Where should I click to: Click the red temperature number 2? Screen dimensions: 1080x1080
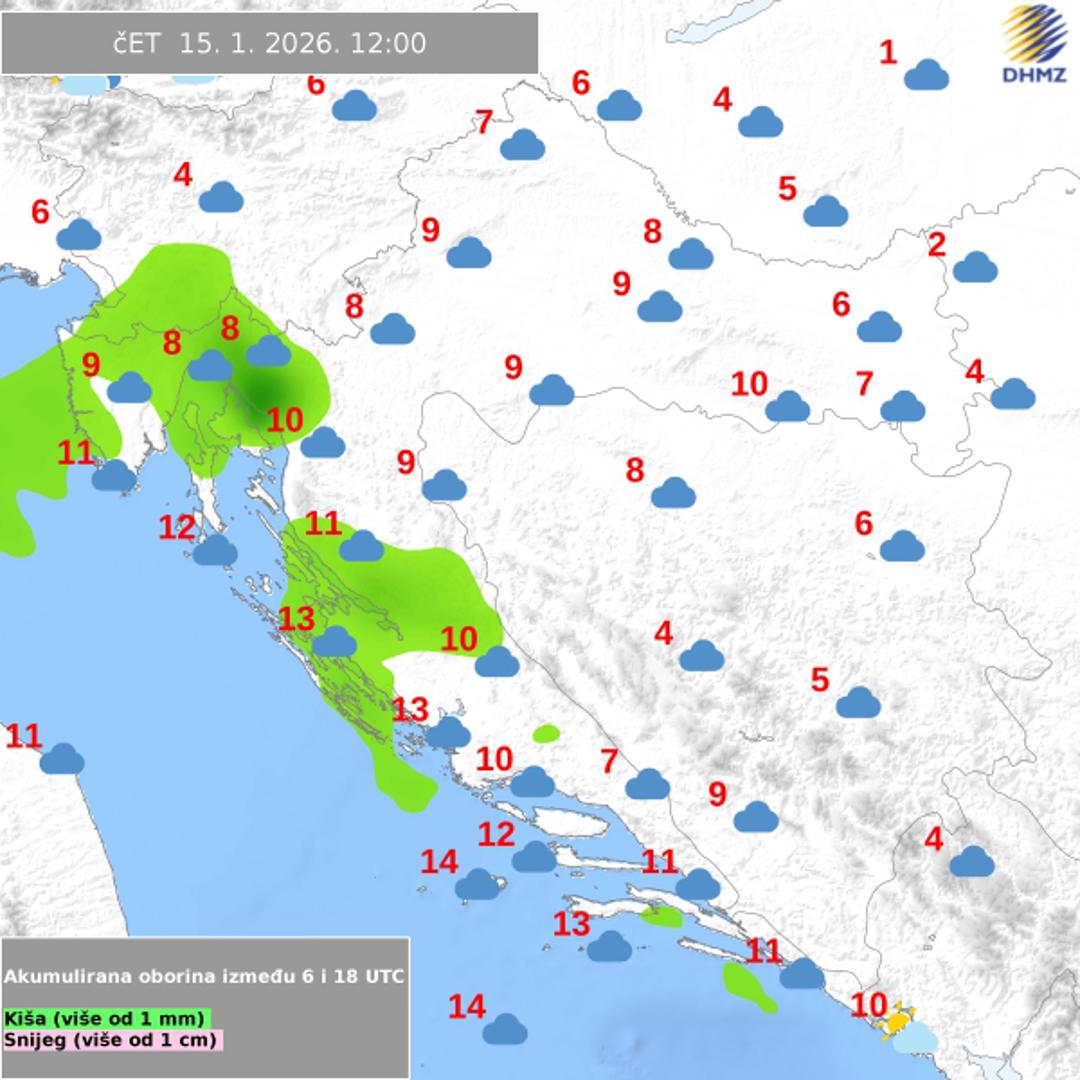936,245
